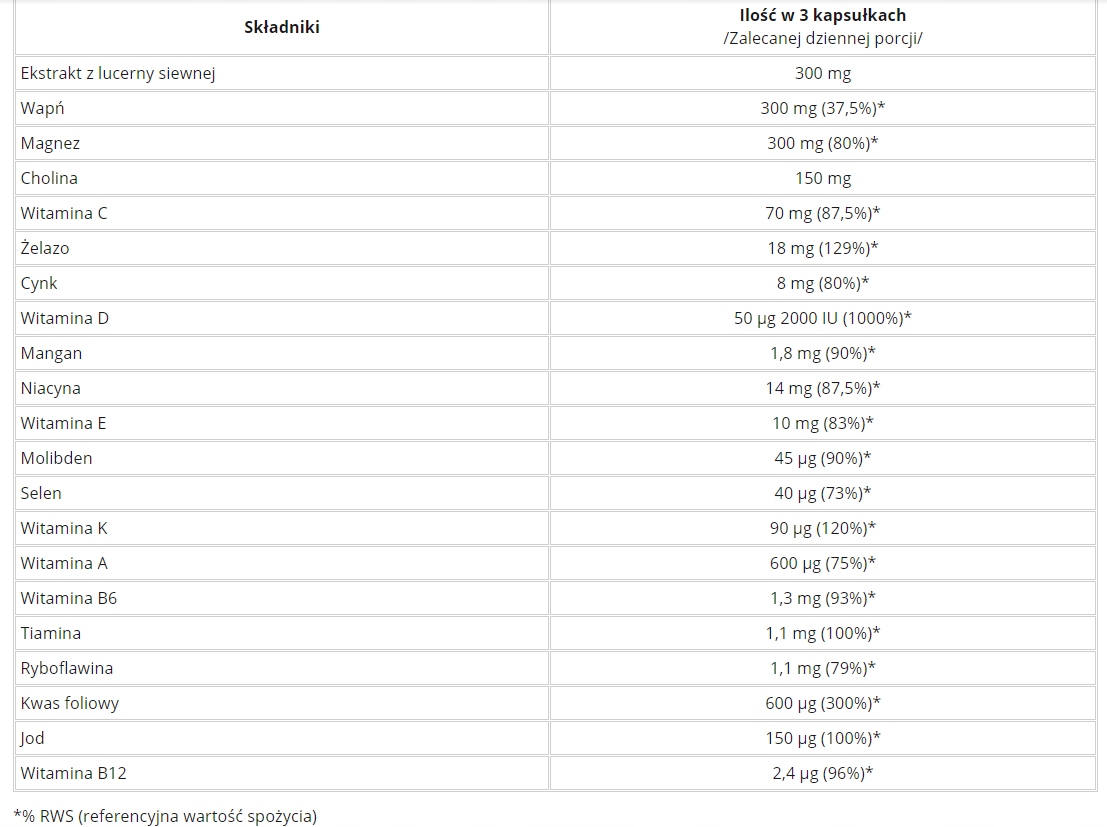Image resolution: width=1107 pixels, height=827 pixels.
Task: Click the Kwas foliowy ingredient cell
Action: (69, 703)
